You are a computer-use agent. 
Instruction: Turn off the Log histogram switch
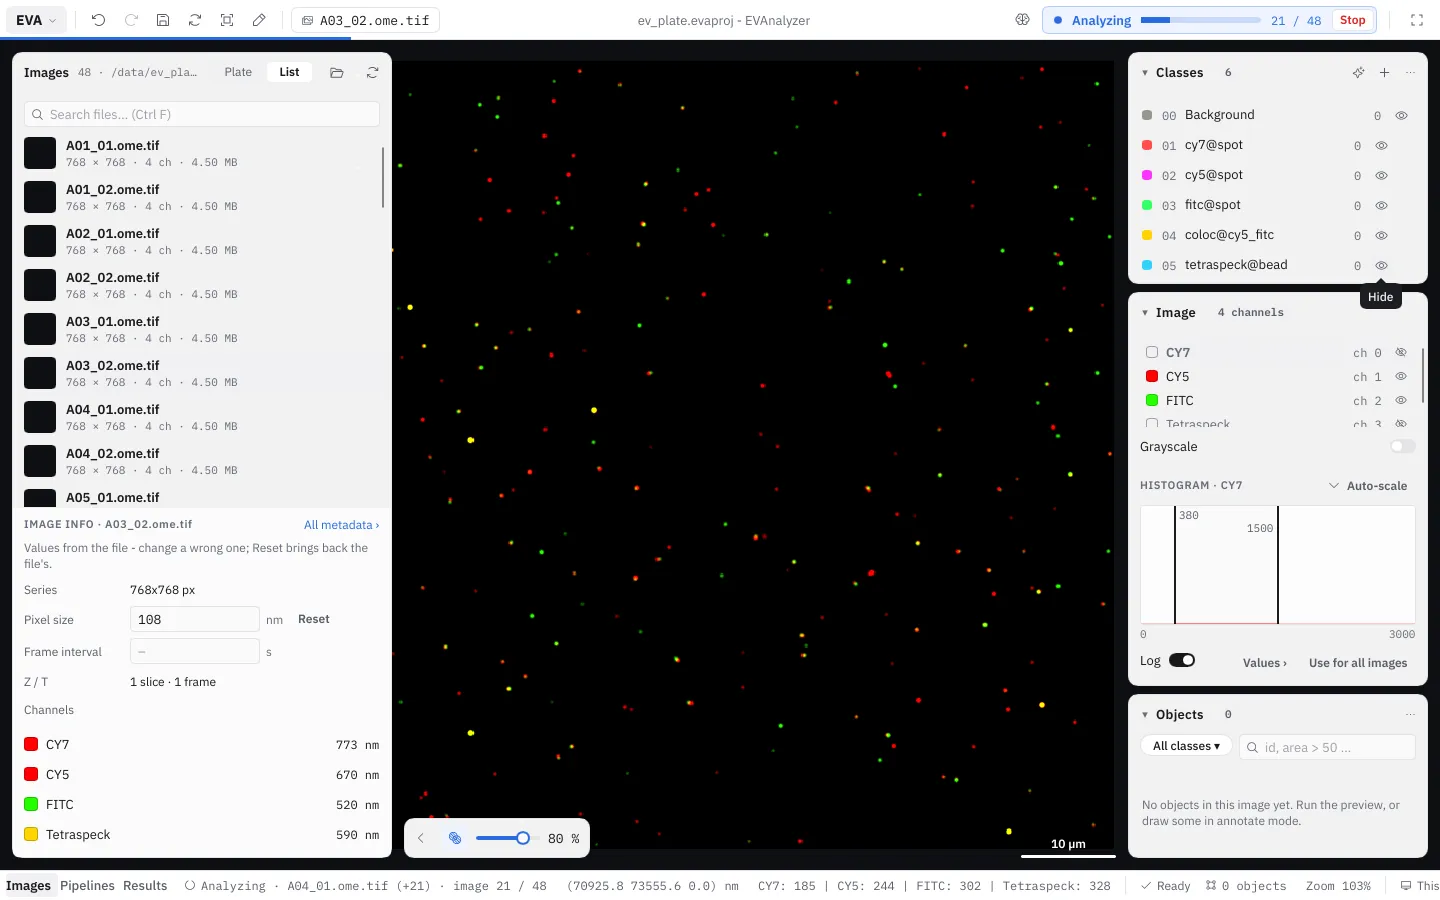(1182, 660)
